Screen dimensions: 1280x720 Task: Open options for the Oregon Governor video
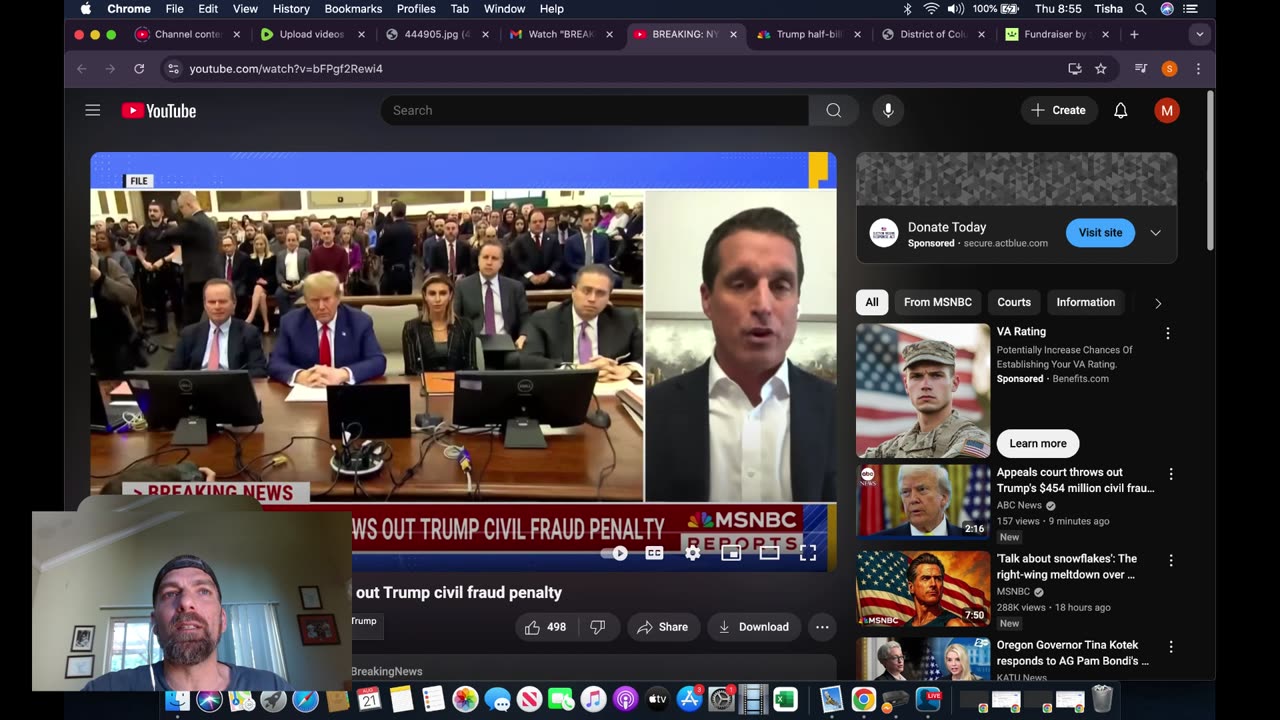click(1171, 647)
